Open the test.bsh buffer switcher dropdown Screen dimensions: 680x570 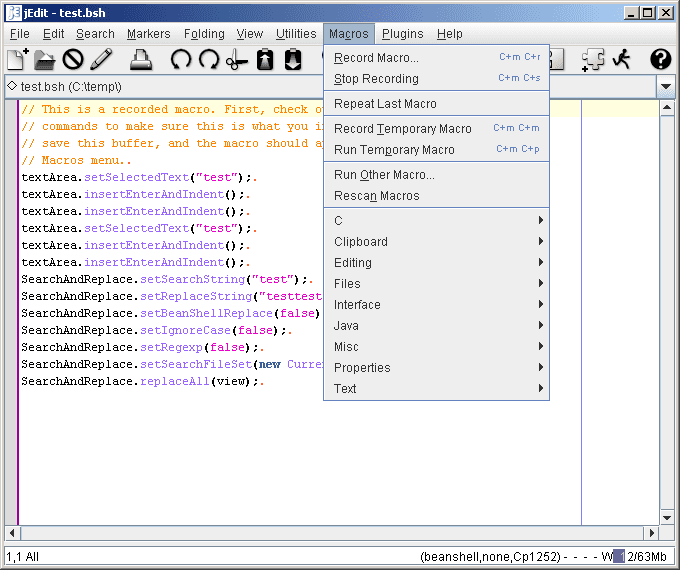[x=666, y=86]
